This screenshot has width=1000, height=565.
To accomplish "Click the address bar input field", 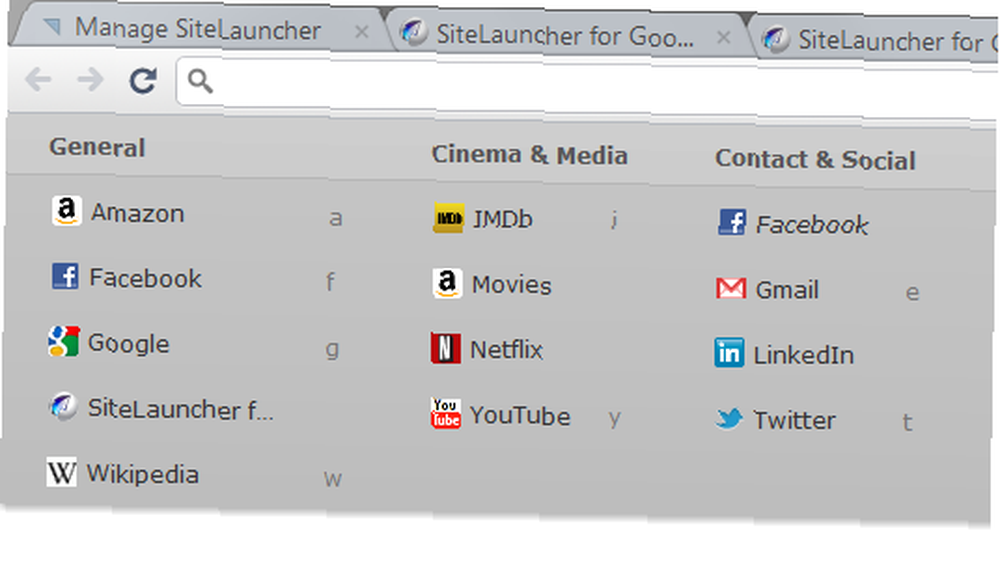I will 587,87.
